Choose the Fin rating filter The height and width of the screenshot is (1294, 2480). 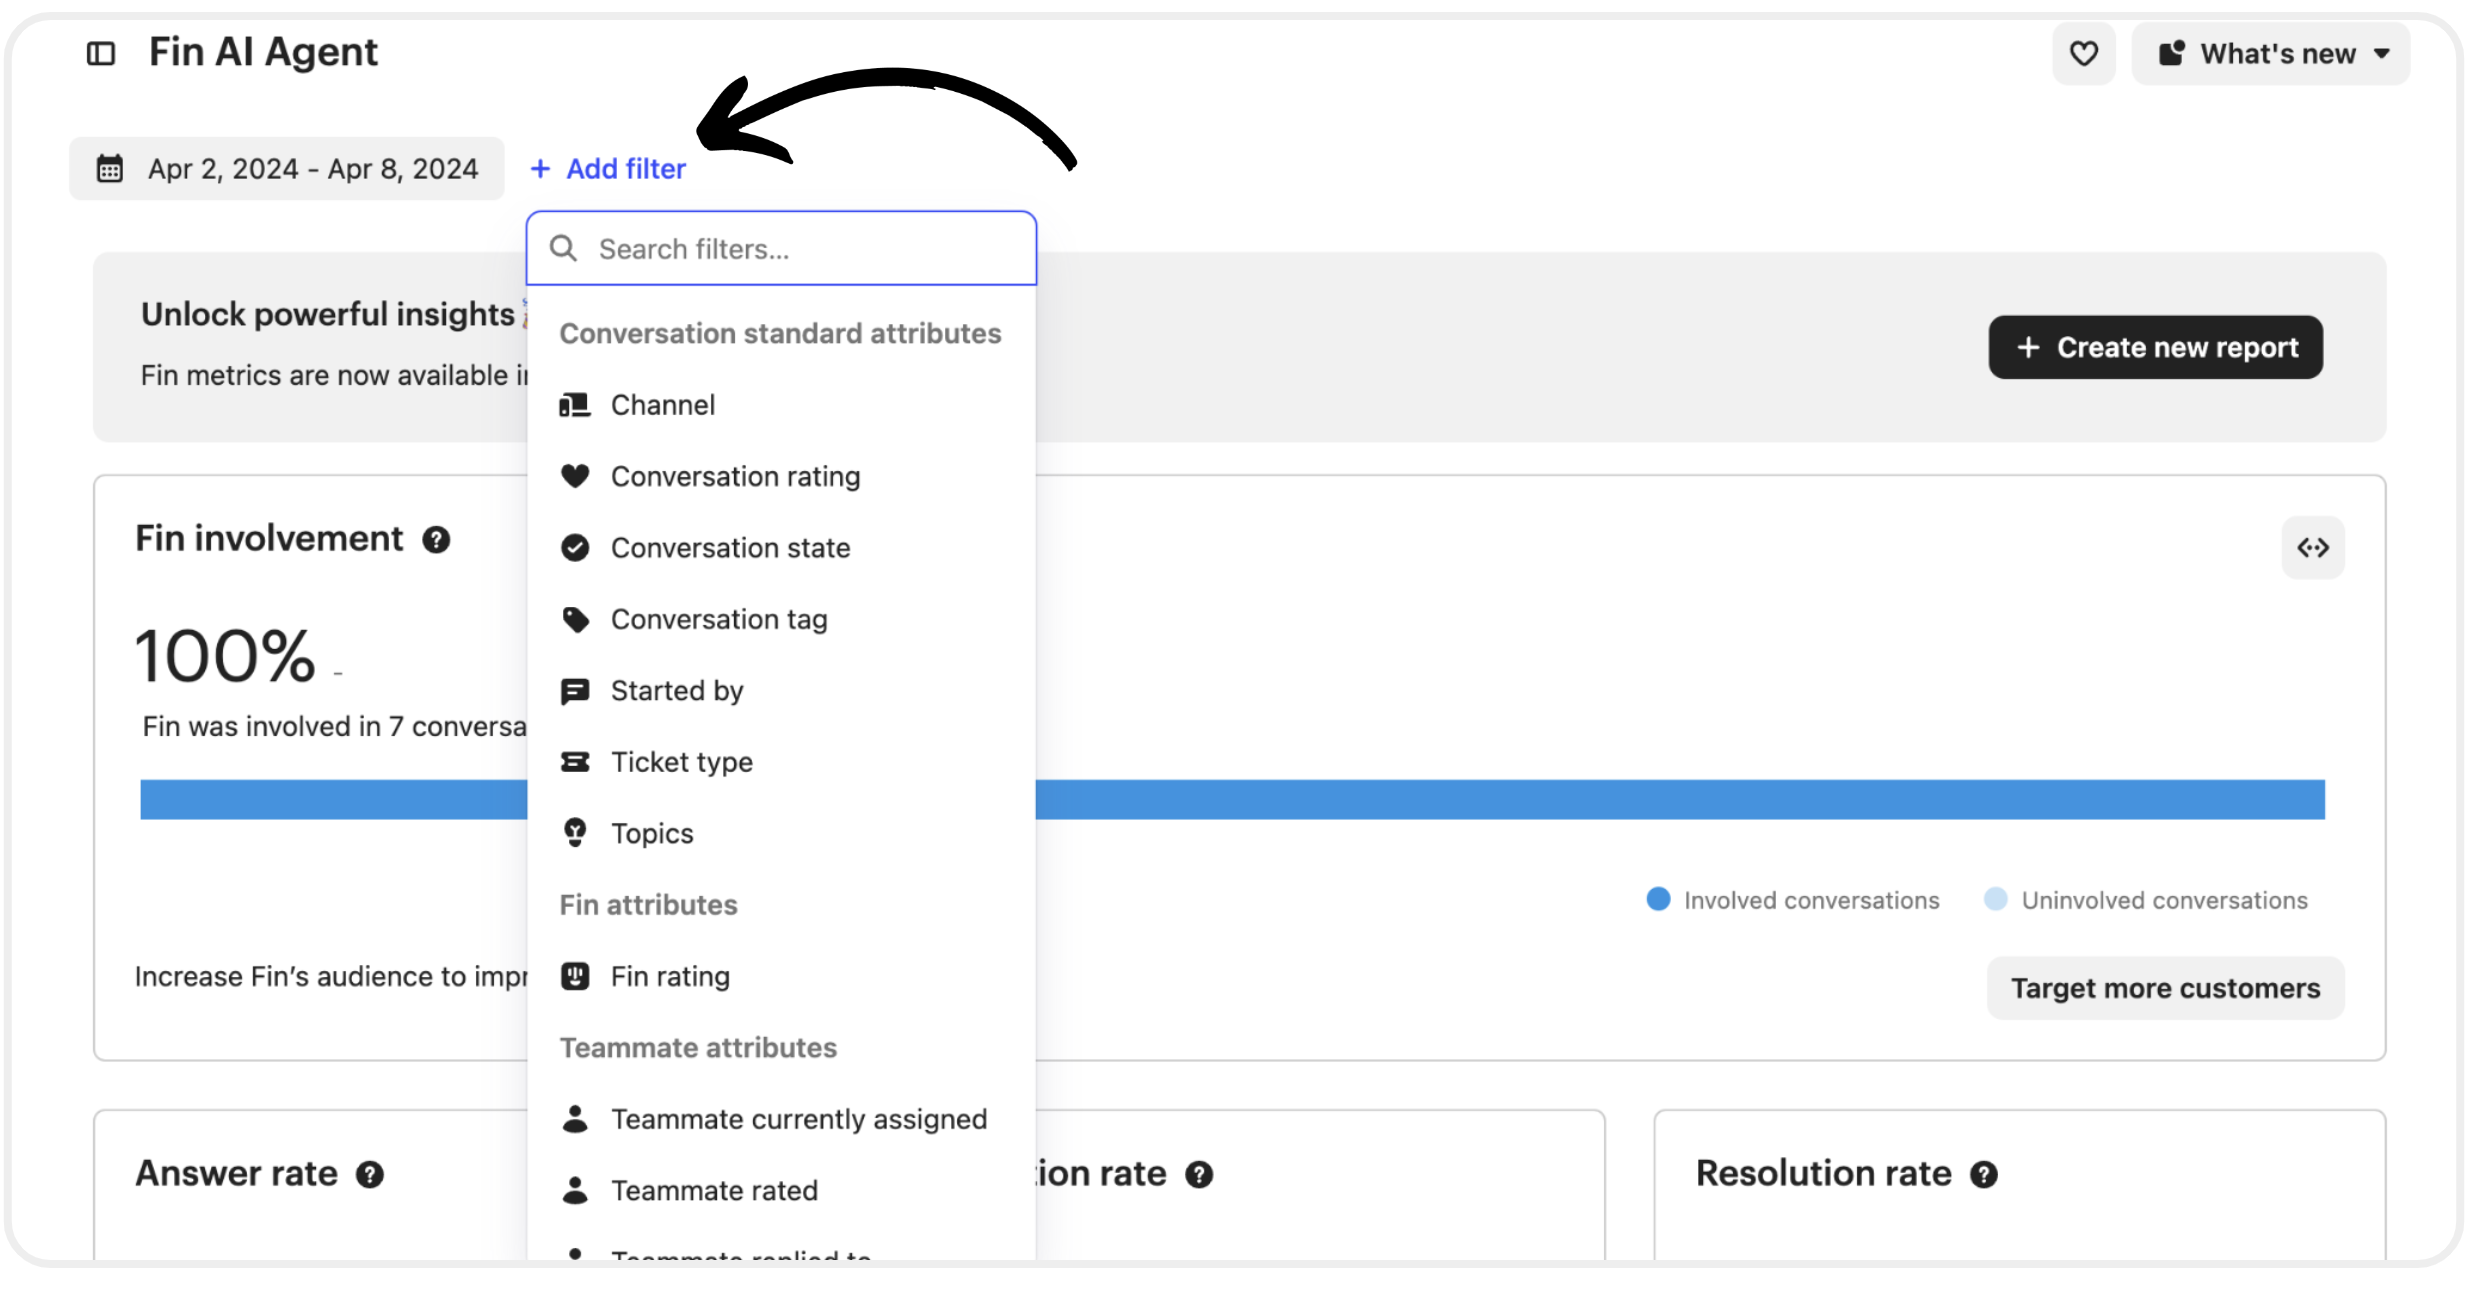coord(781,976)
